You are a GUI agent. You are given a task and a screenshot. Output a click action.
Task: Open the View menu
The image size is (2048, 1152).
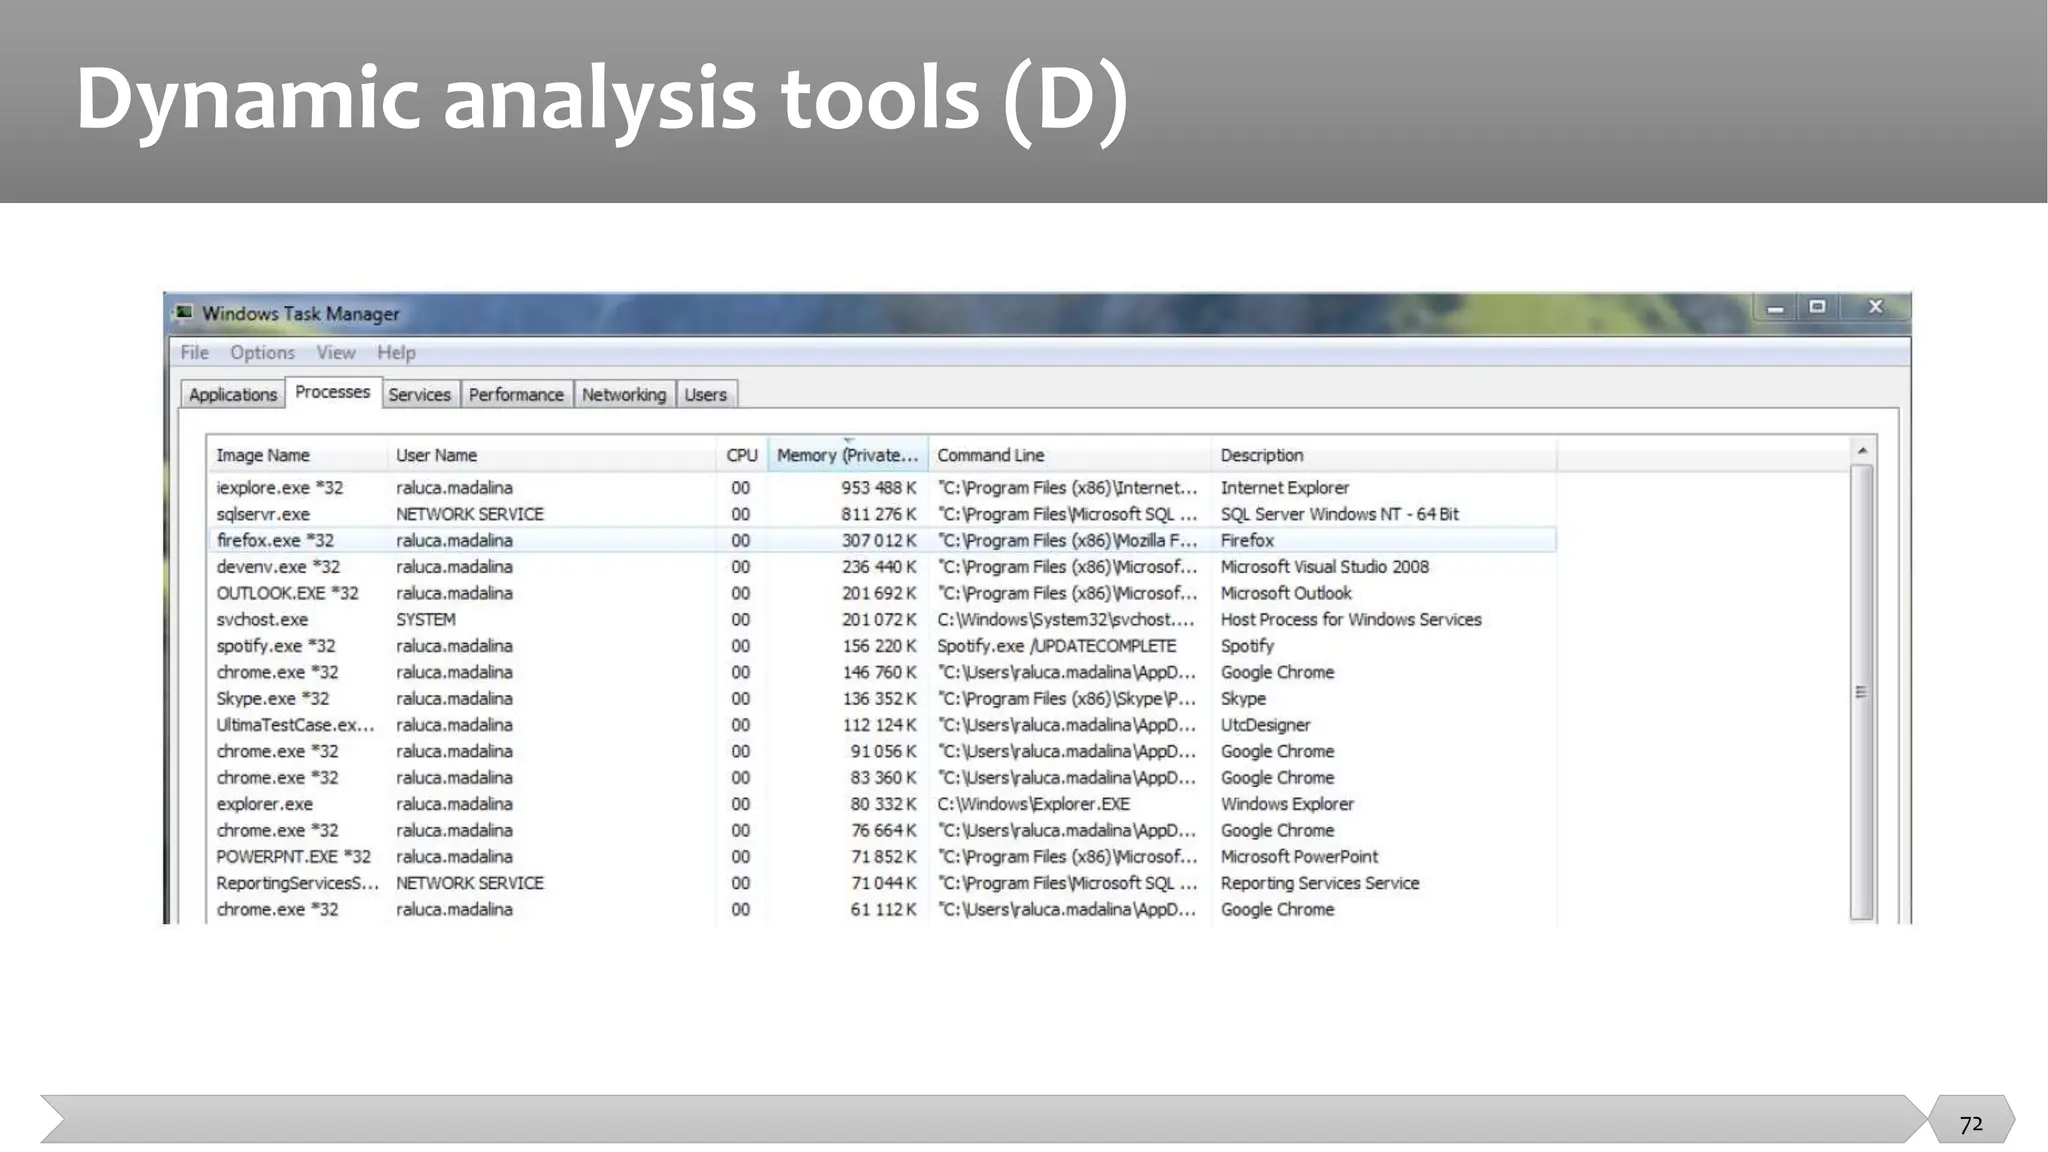point(336,352)
